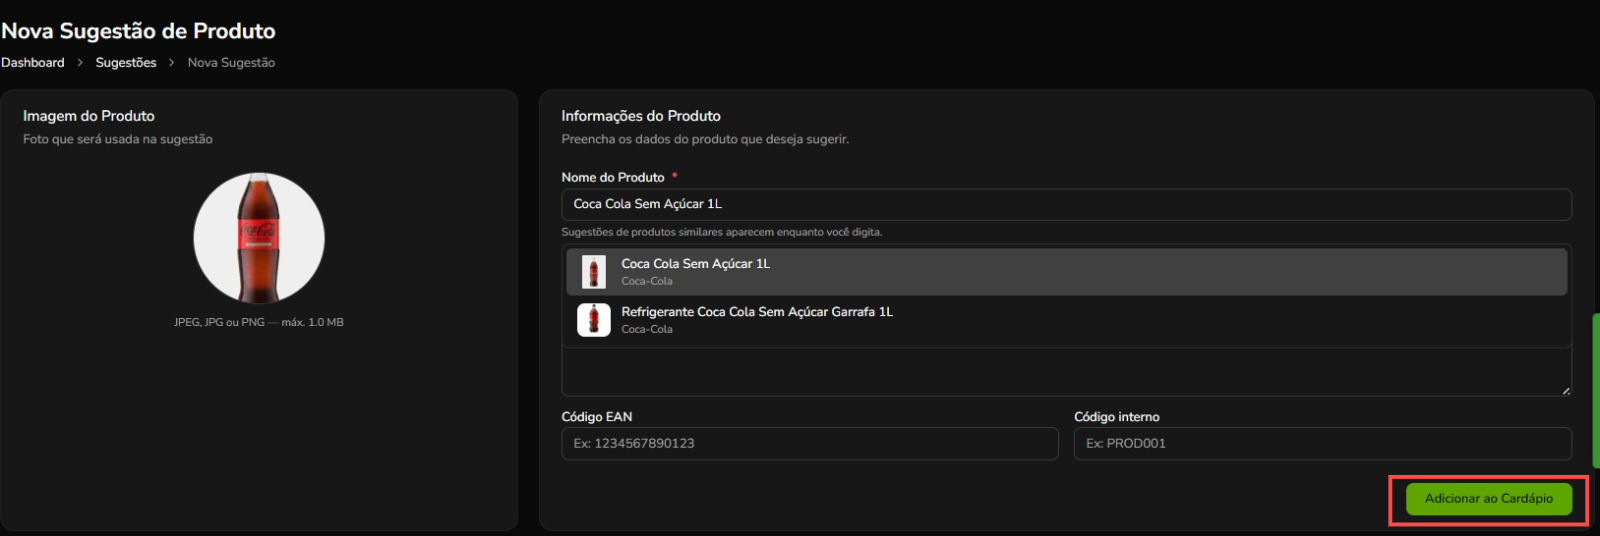Open the Sugestões breadcrumb link
Viewport: 1600px width, 536px height.
126,62
